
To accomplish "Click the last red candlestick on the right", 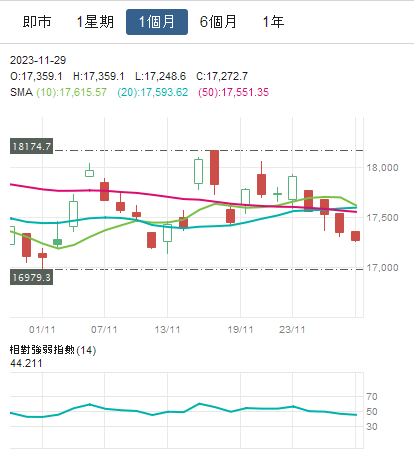I will 355,236.
